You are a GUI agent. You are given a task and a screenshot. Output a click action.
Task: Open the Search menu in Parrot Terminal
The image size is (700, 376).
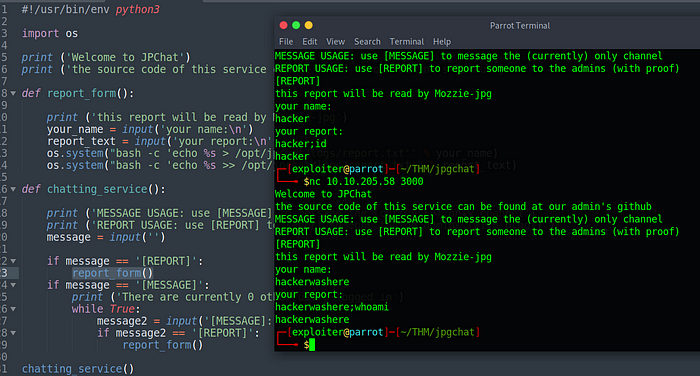coord(367,42)
